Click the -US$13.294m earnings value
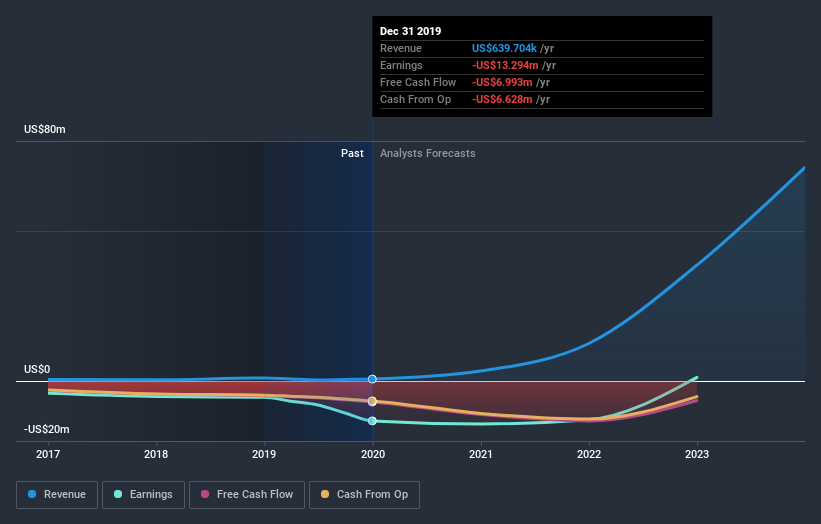 tap(505, 65)
